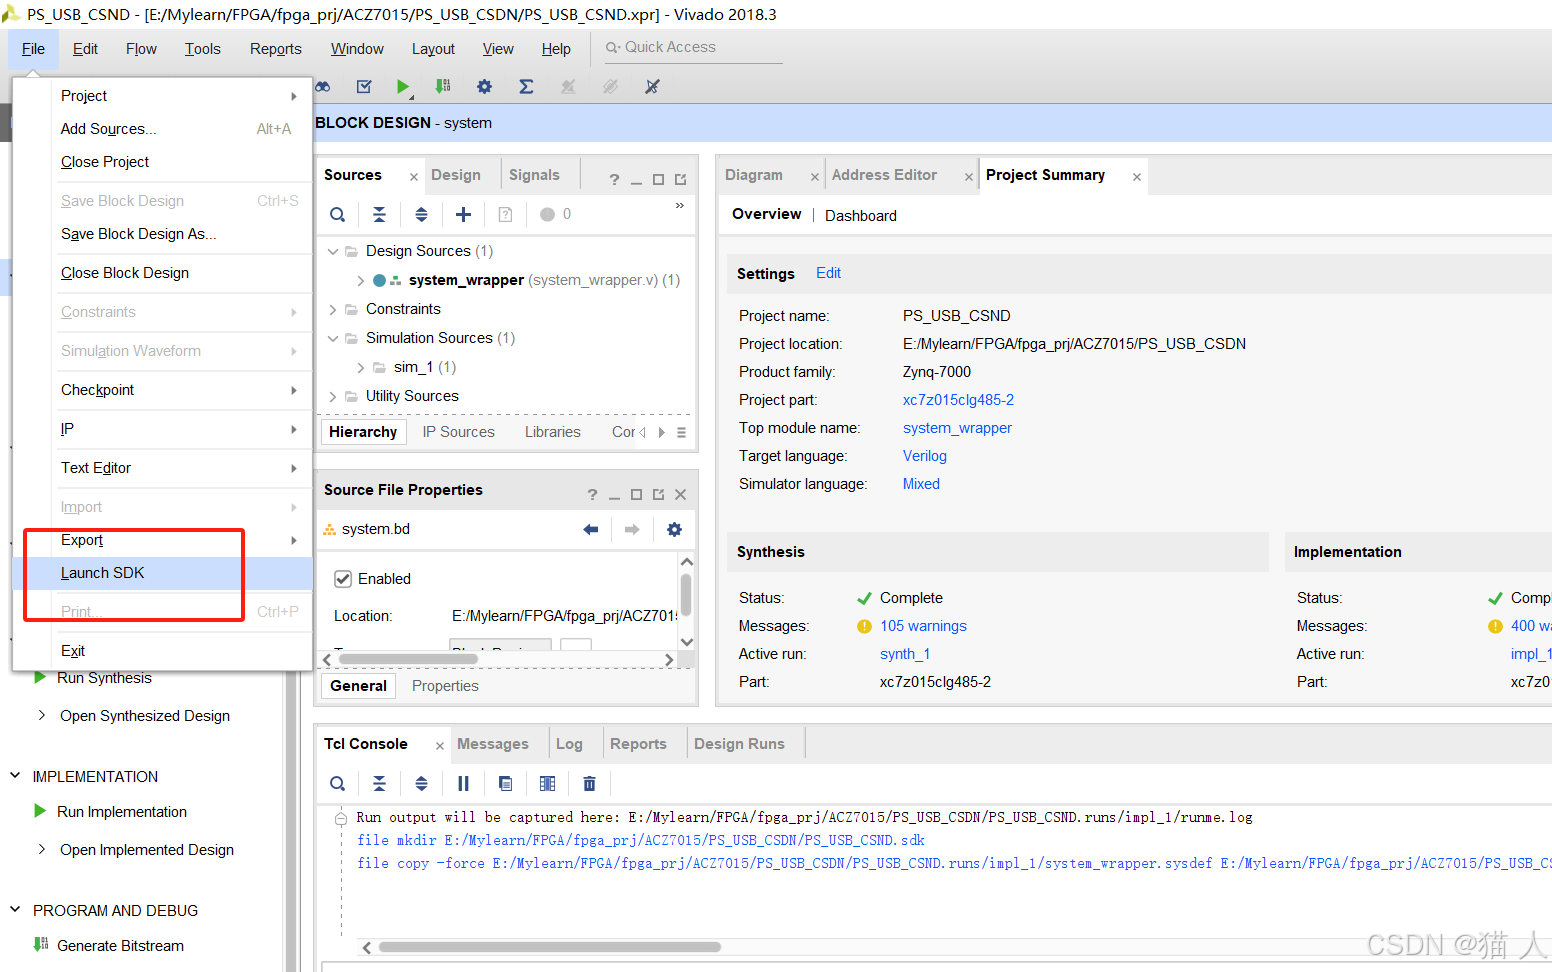Open Source File Properties settings gear
The width and height of the screenshot is (1552, 972).
pyautogui.click(x=674, y=529)
